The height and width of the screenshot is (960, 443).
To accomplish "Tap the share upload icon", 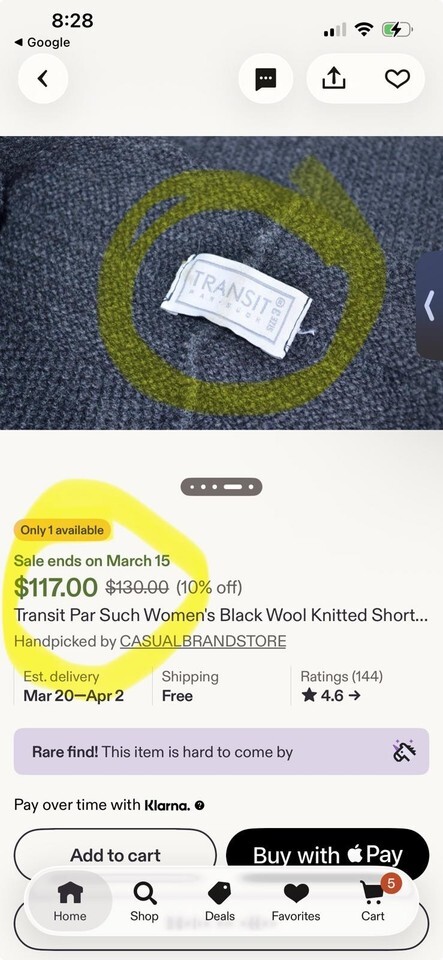I will click(x=333, y=78).
